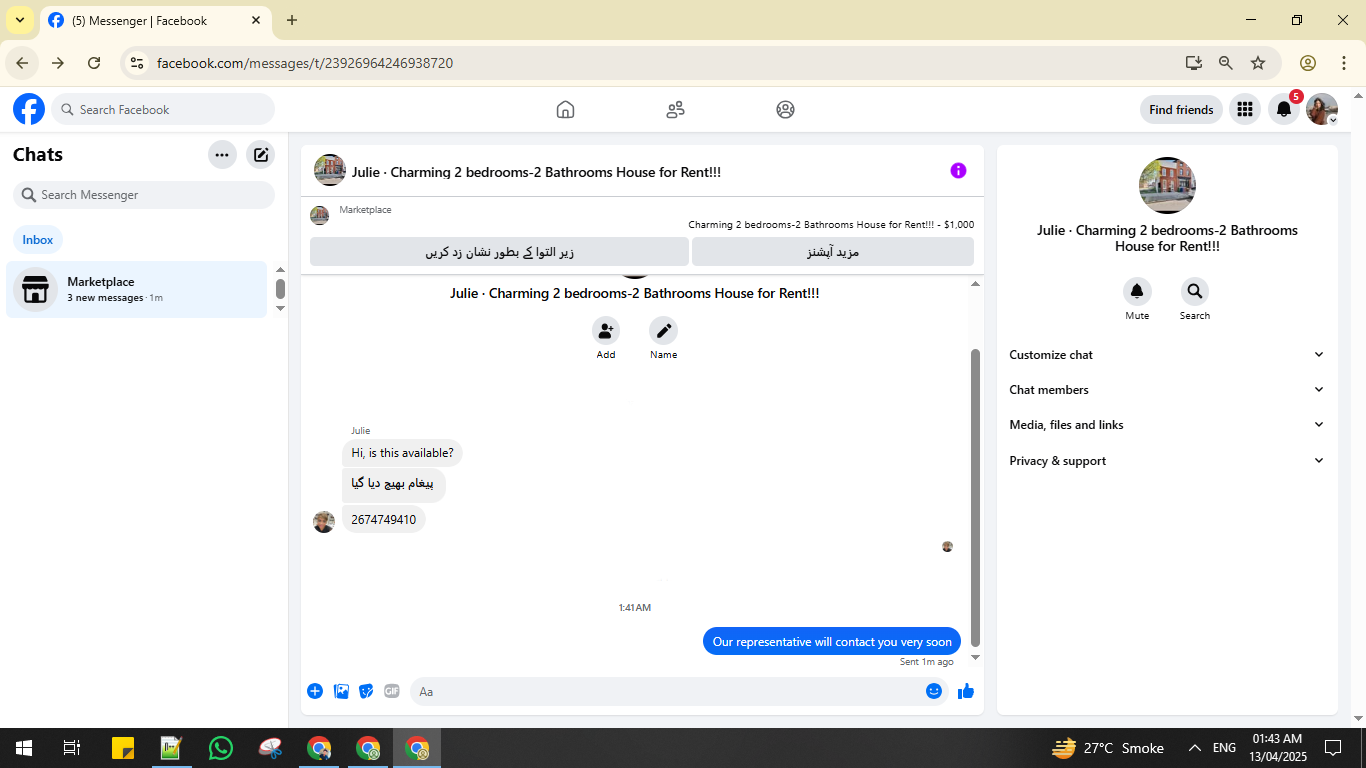
Task: Open WhatsApp from the taskbar
Action: 220,748
